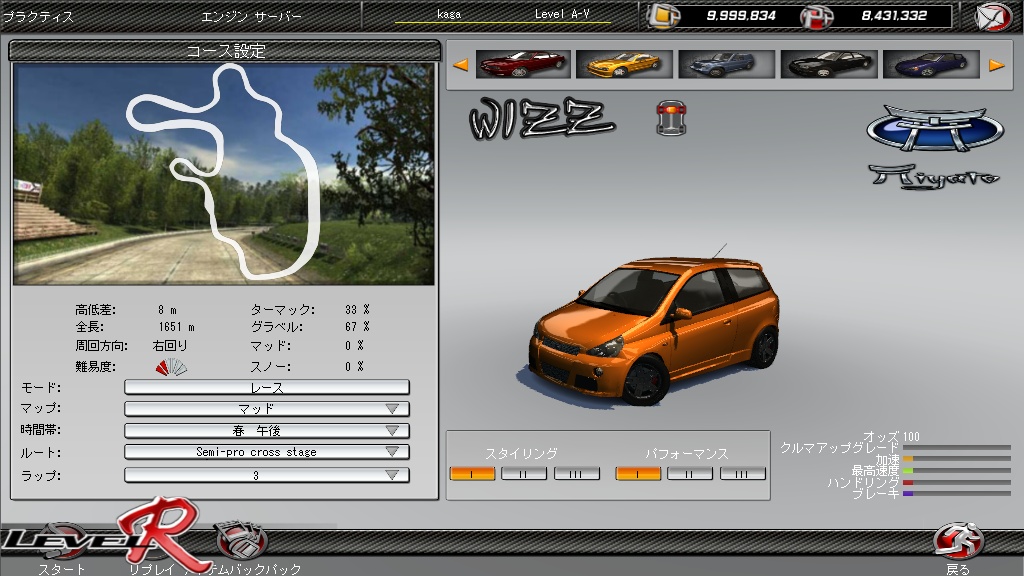Screen dimensions: 1024x576
Task: Choose performance level I
Action: (638, 473)
